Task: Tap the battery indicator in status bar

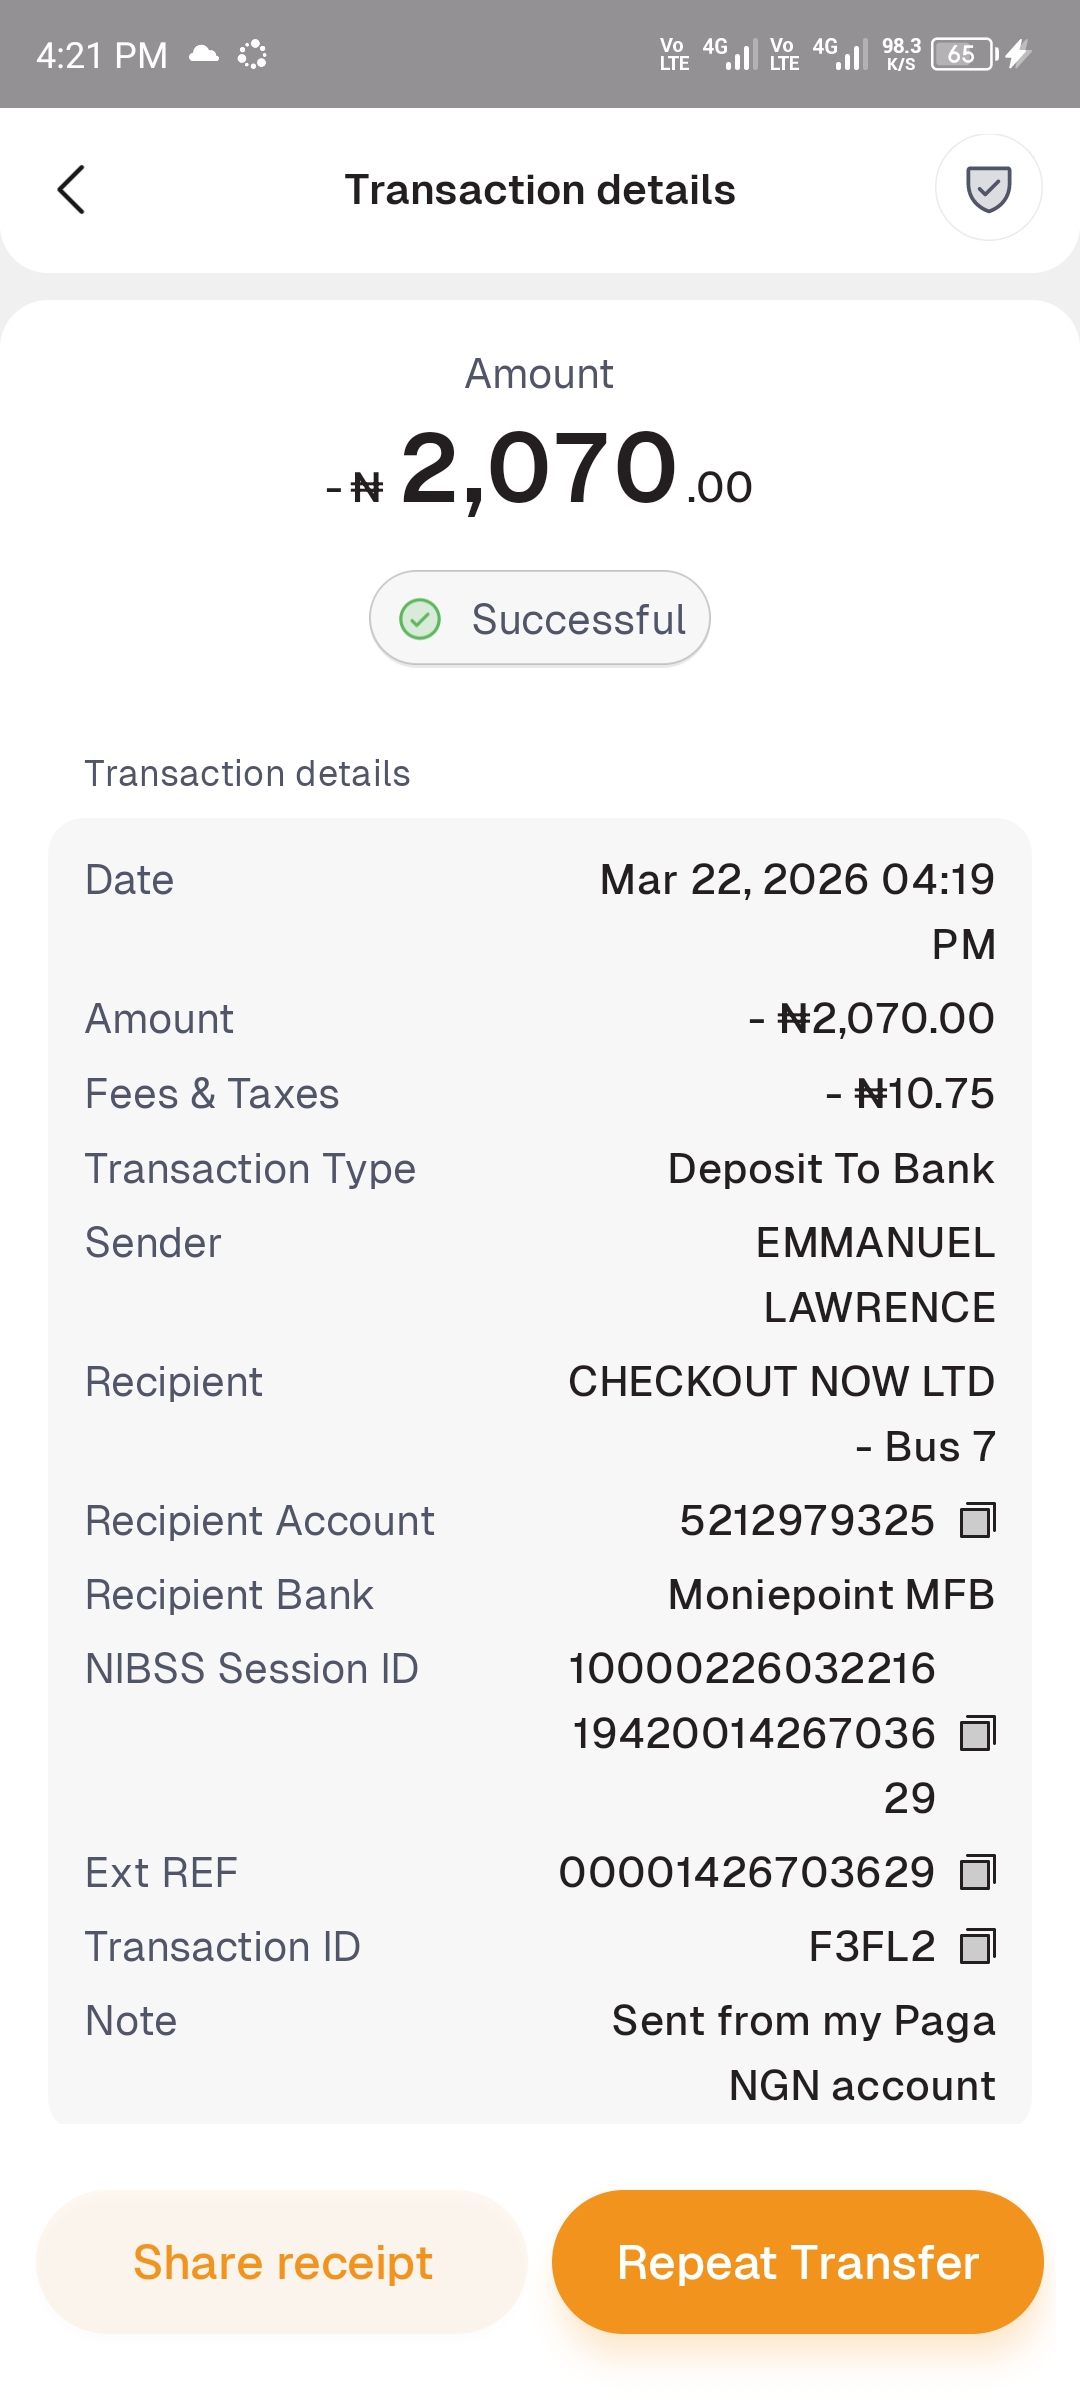Action: [x=963, y=54]
